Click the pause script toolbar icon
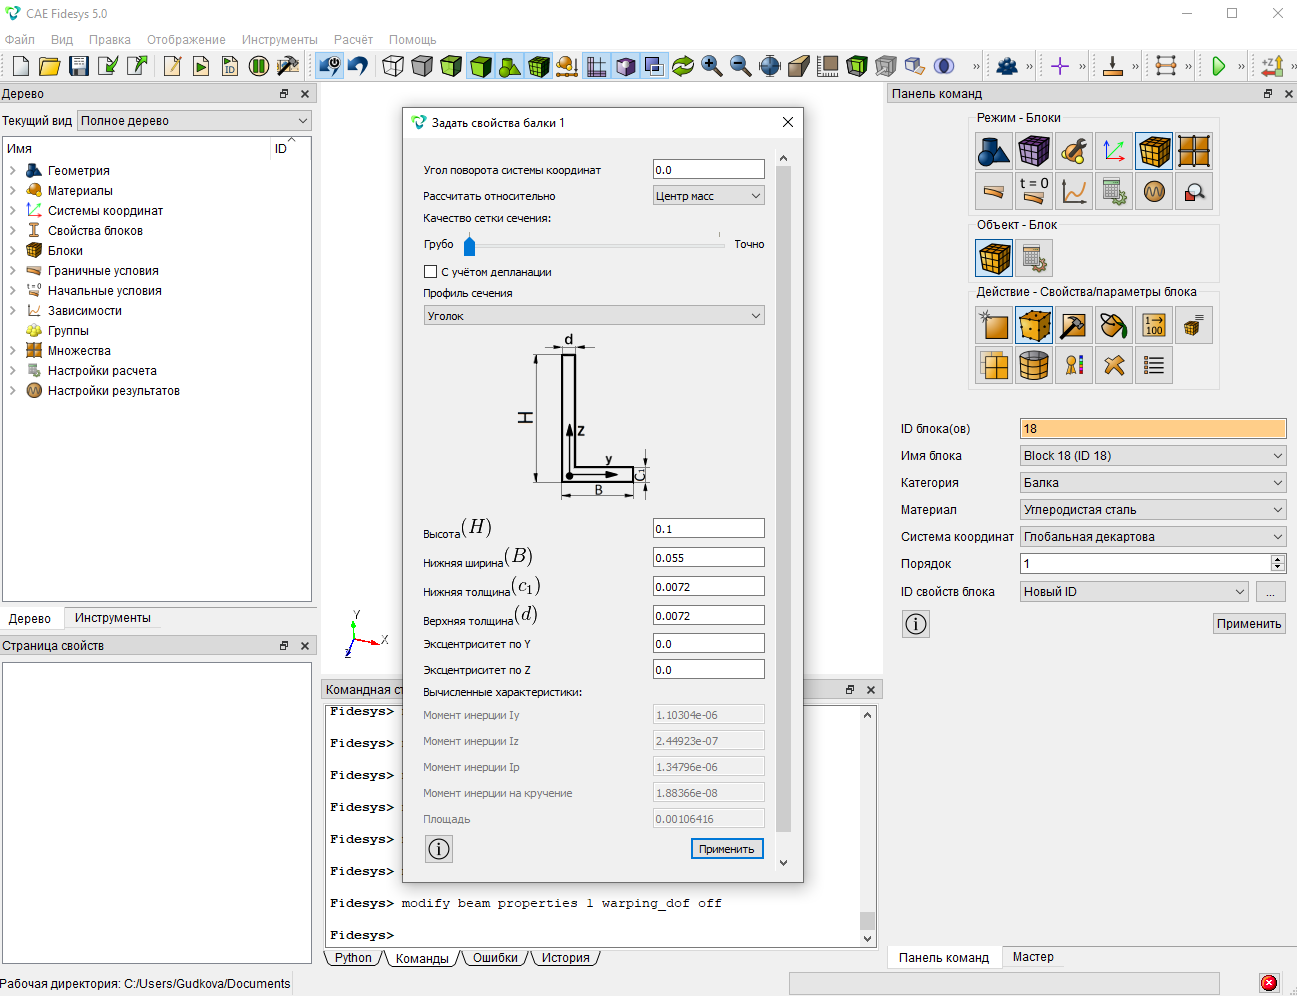 point(258,66)
